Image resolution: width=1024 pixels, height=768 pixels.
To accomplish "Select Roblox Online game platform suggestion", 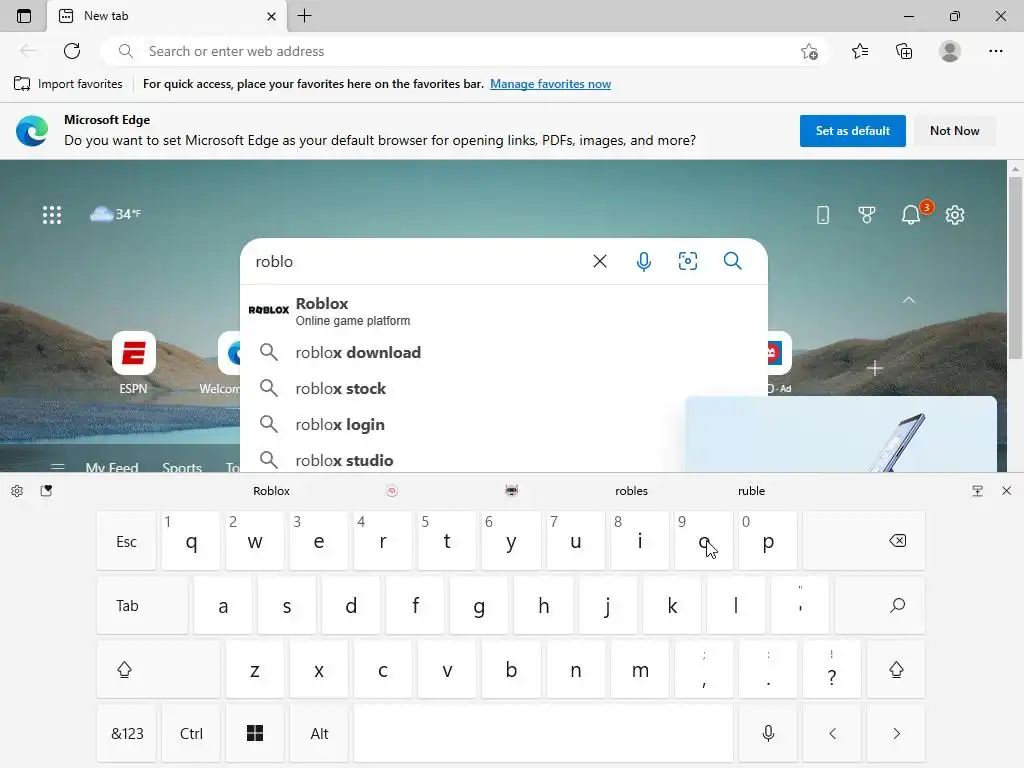I will 504,311.
